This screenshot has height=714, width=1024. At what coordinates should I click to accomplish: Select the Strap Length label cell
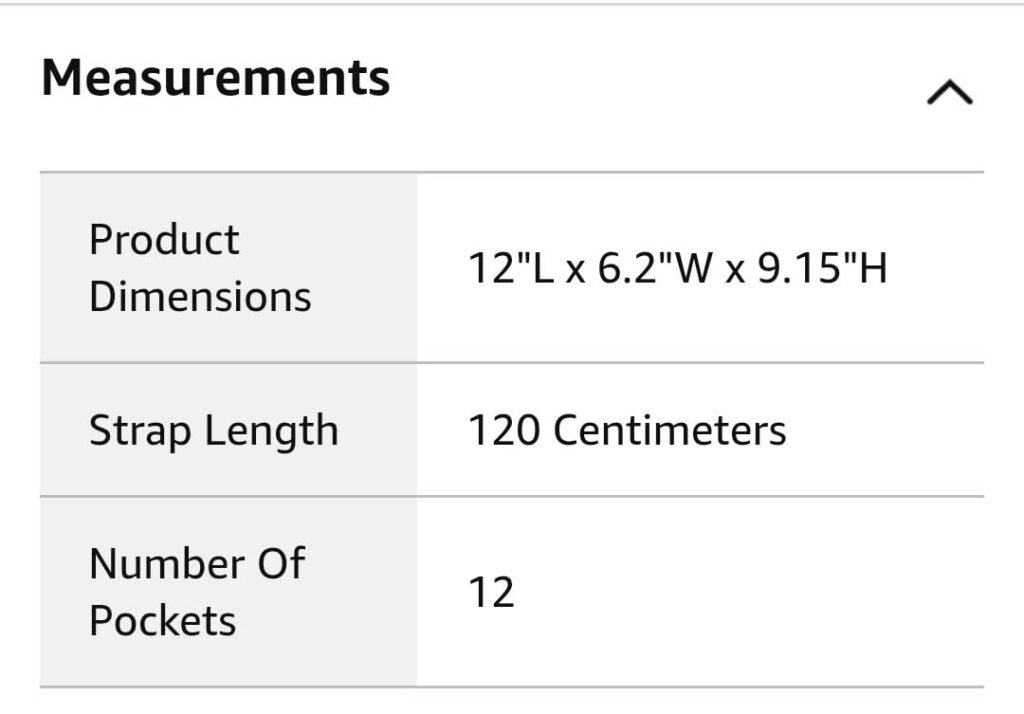coord(228,431)
